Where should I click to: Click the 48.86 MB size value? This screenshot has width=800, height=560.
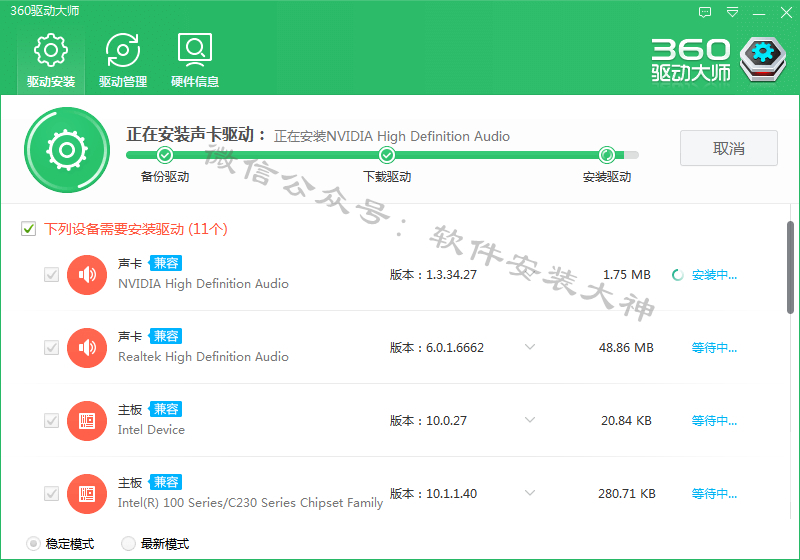click(x=626, y=348)
